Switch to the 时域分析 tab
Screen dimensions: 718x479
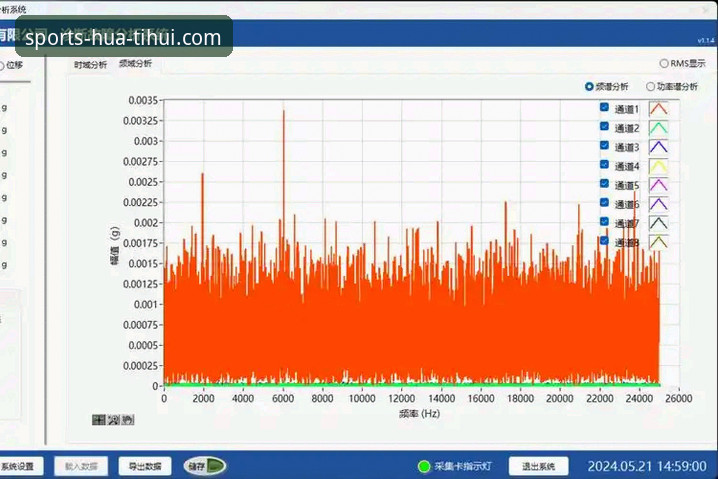tap(90, 65)
